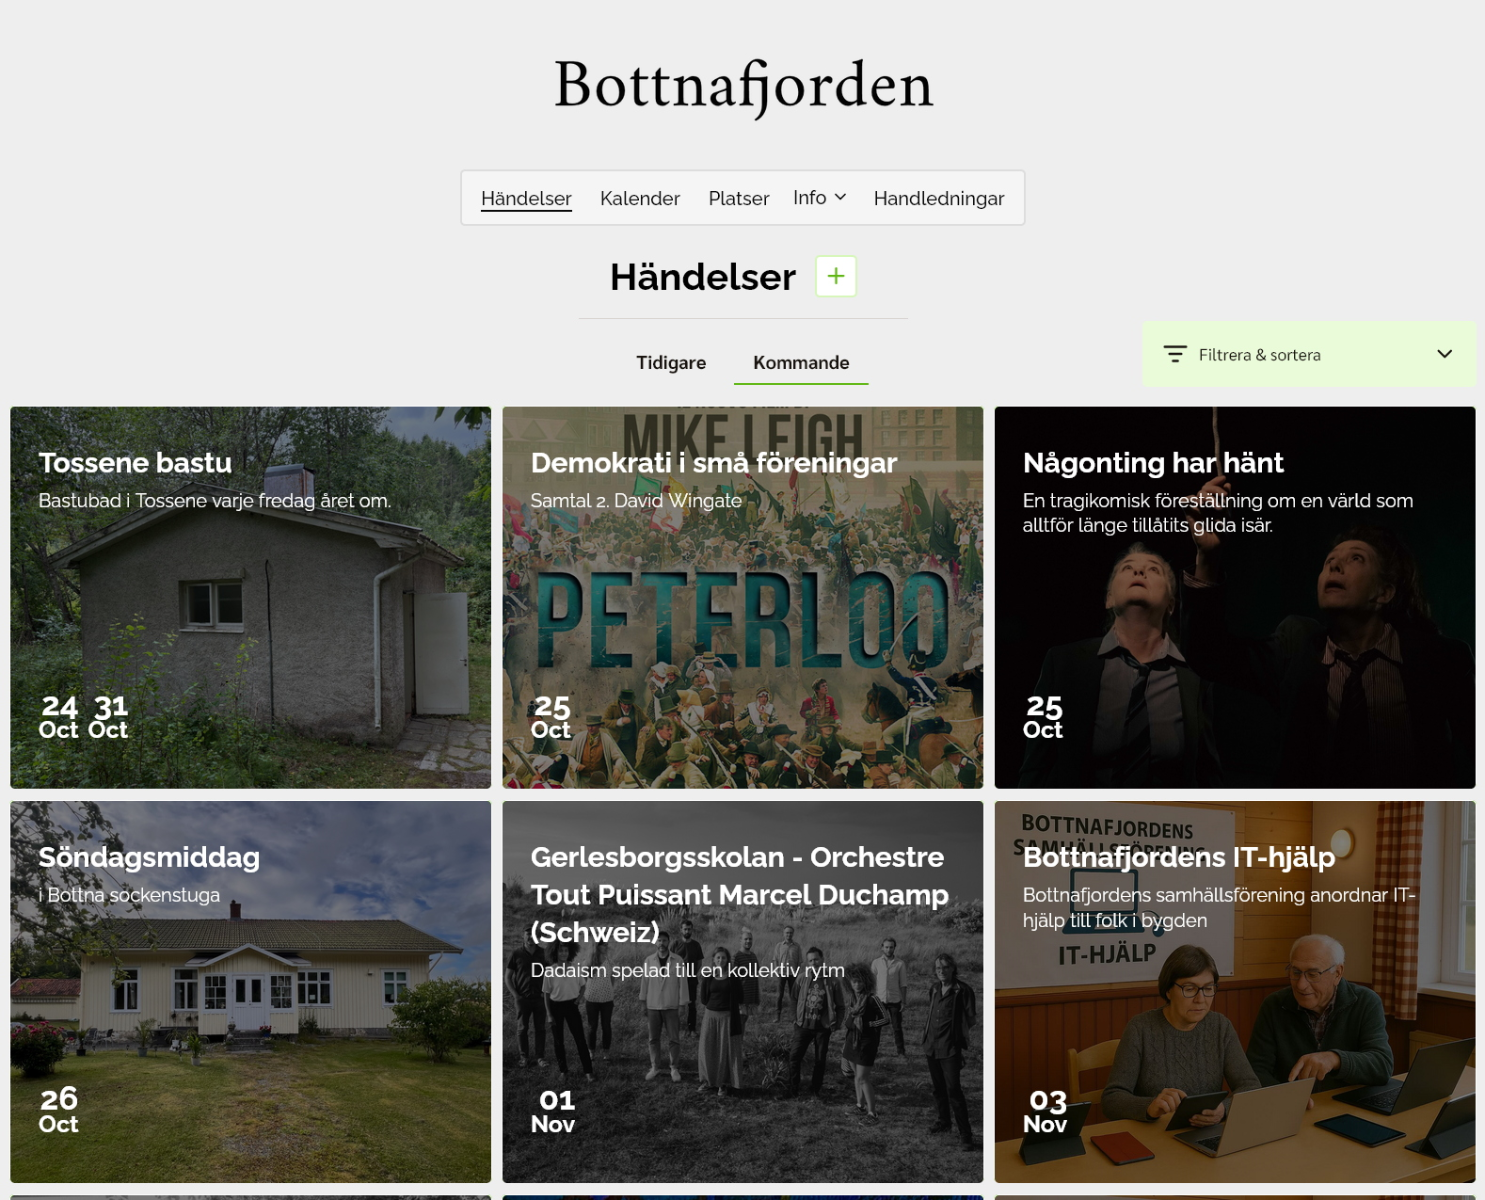Open the Info dropdown menu
1485x1200 pixels.
point(820,198)
